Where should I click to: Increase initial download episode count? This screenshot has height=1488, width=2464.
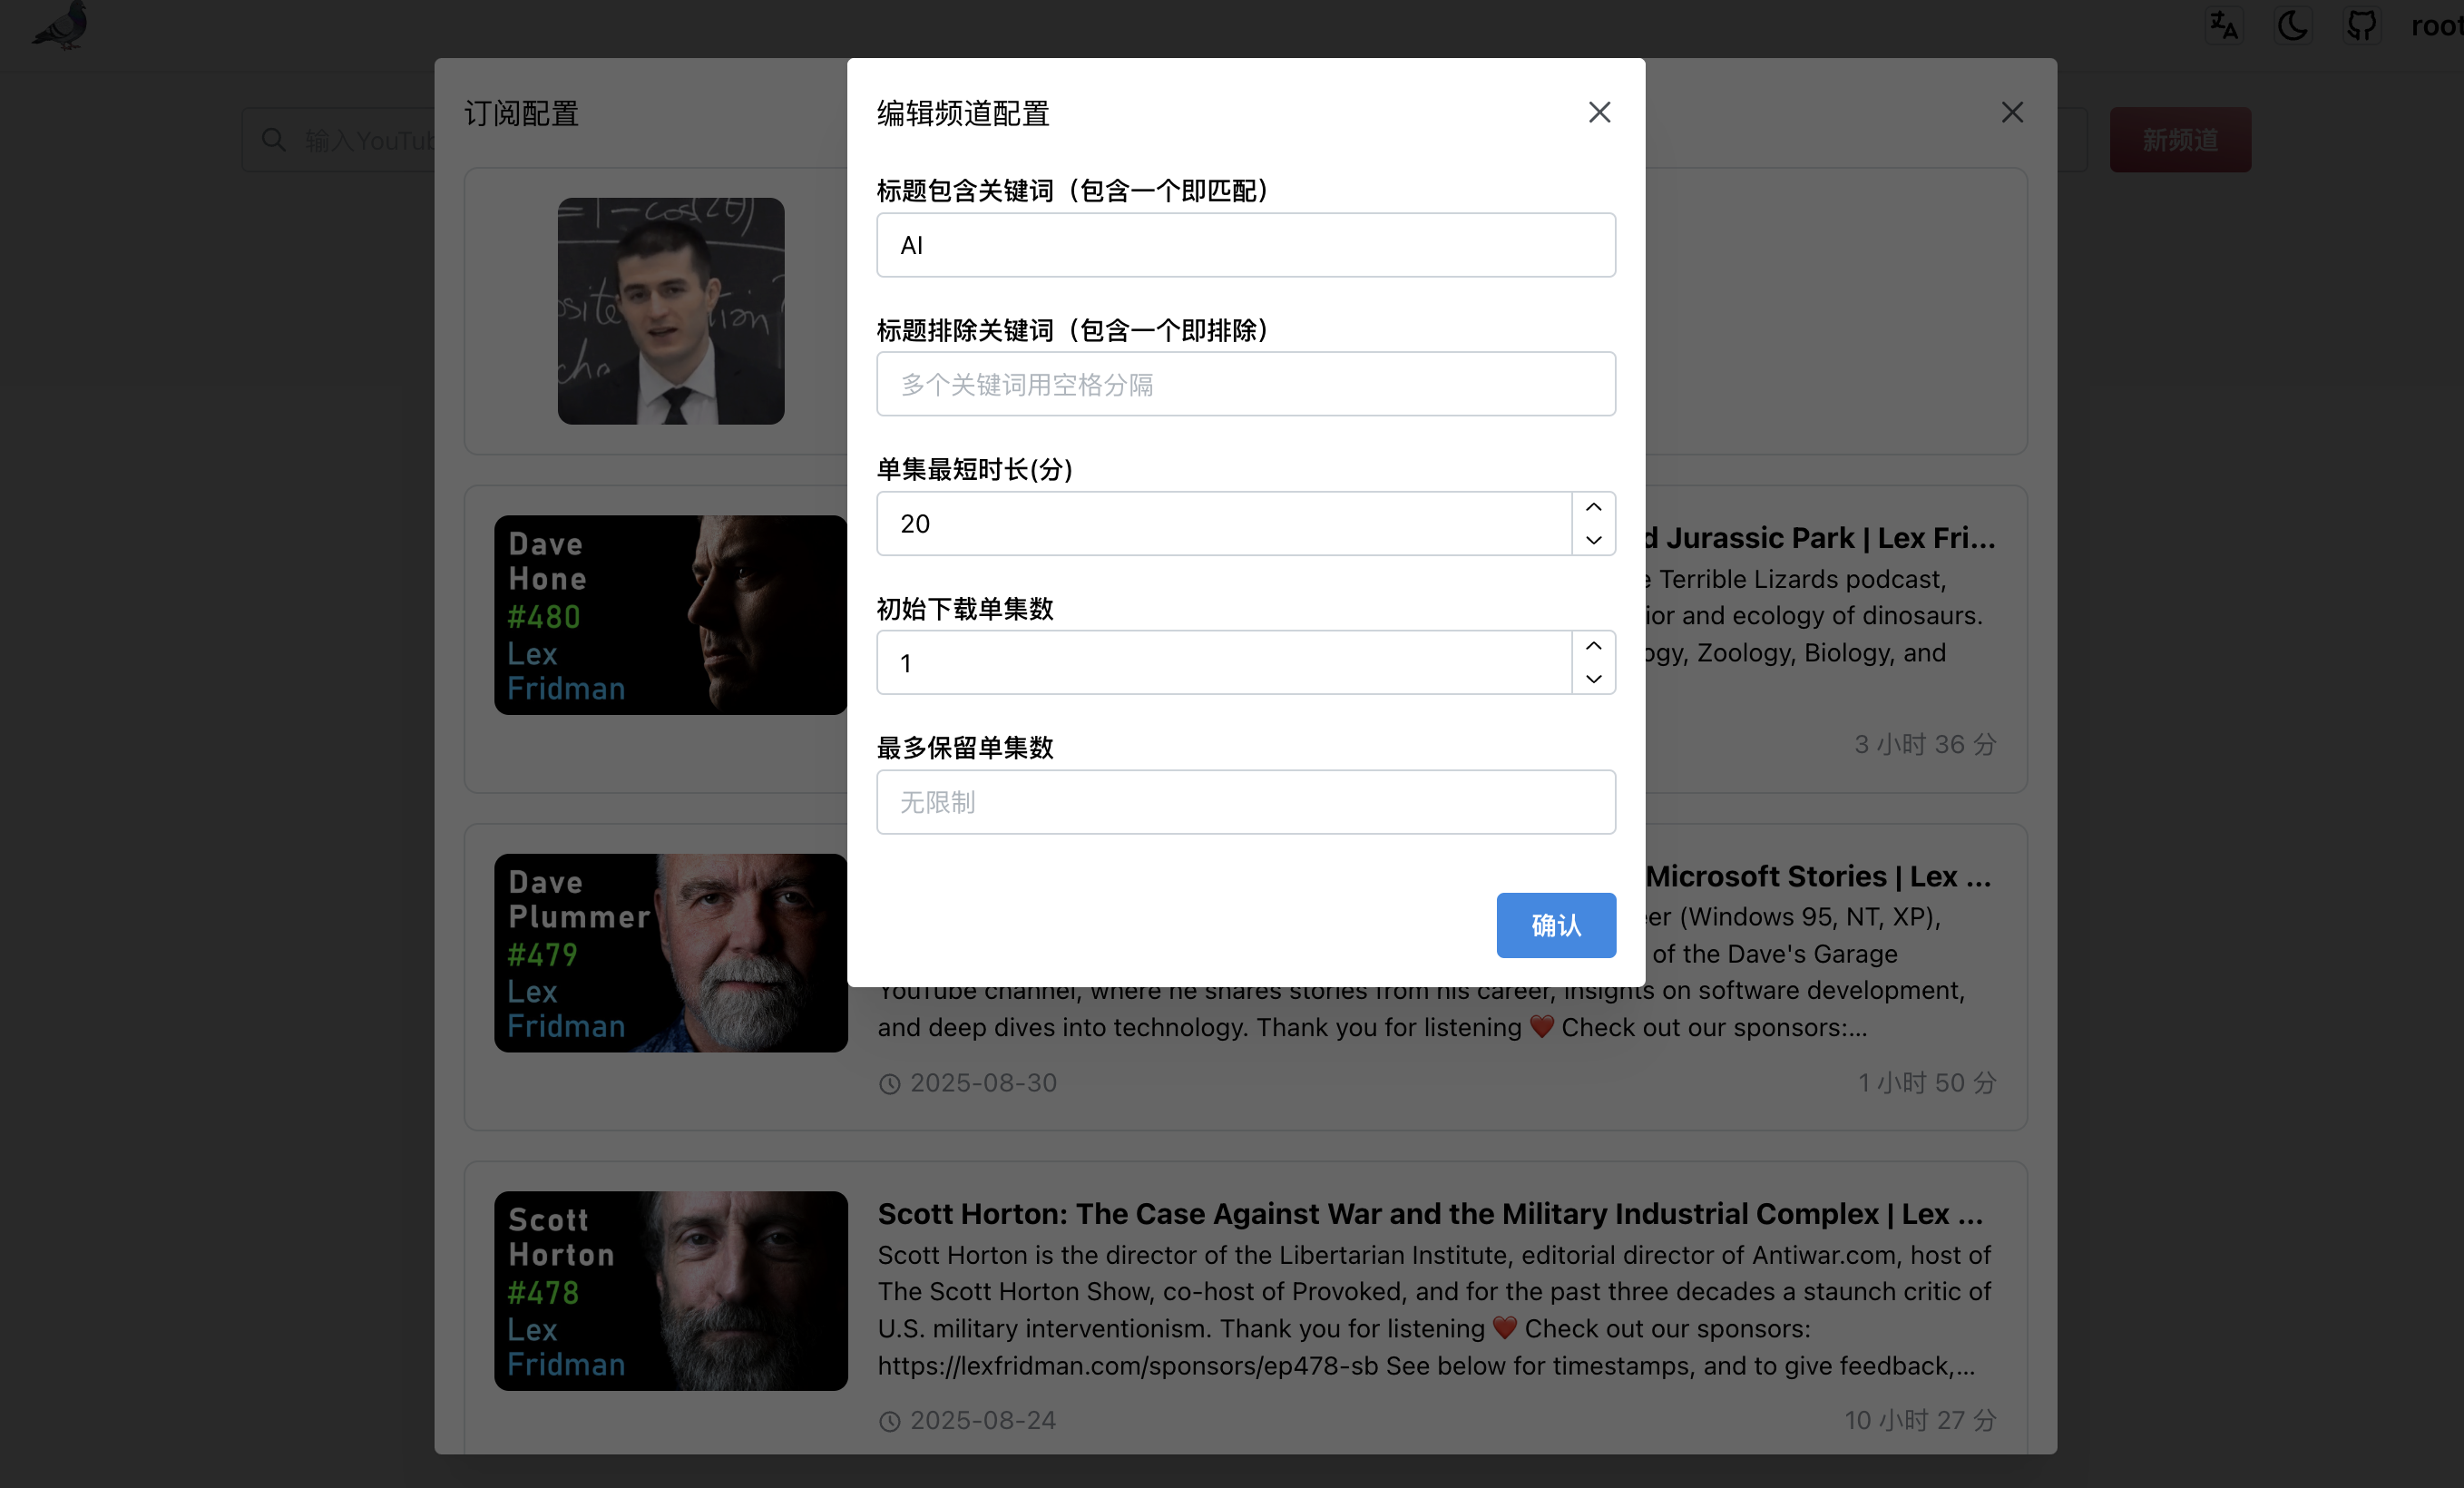pos(1594,646)
